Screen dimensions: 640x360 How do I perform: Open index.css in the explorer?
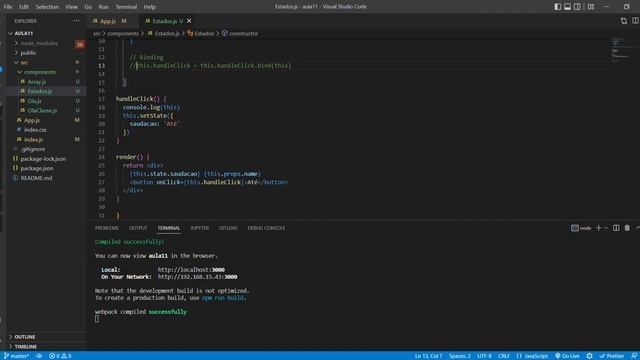(35, 129)
